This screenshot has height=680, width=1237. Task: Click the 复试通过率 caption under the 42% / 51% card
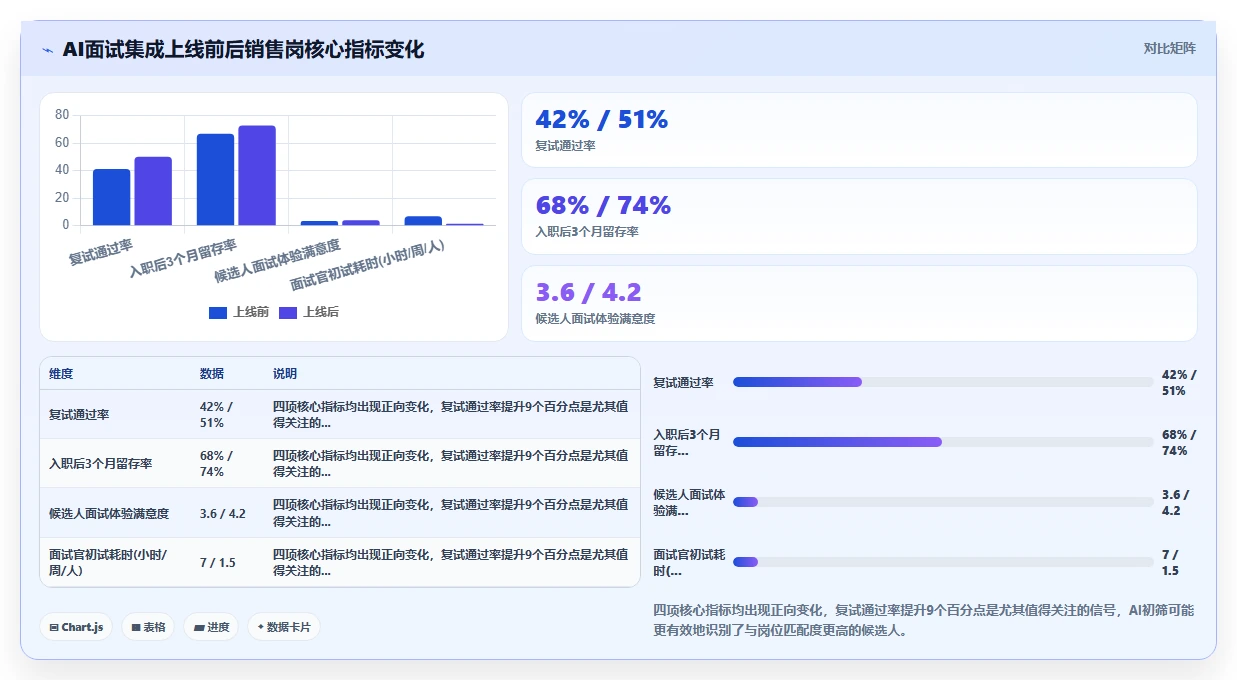[x=565, y=146]
